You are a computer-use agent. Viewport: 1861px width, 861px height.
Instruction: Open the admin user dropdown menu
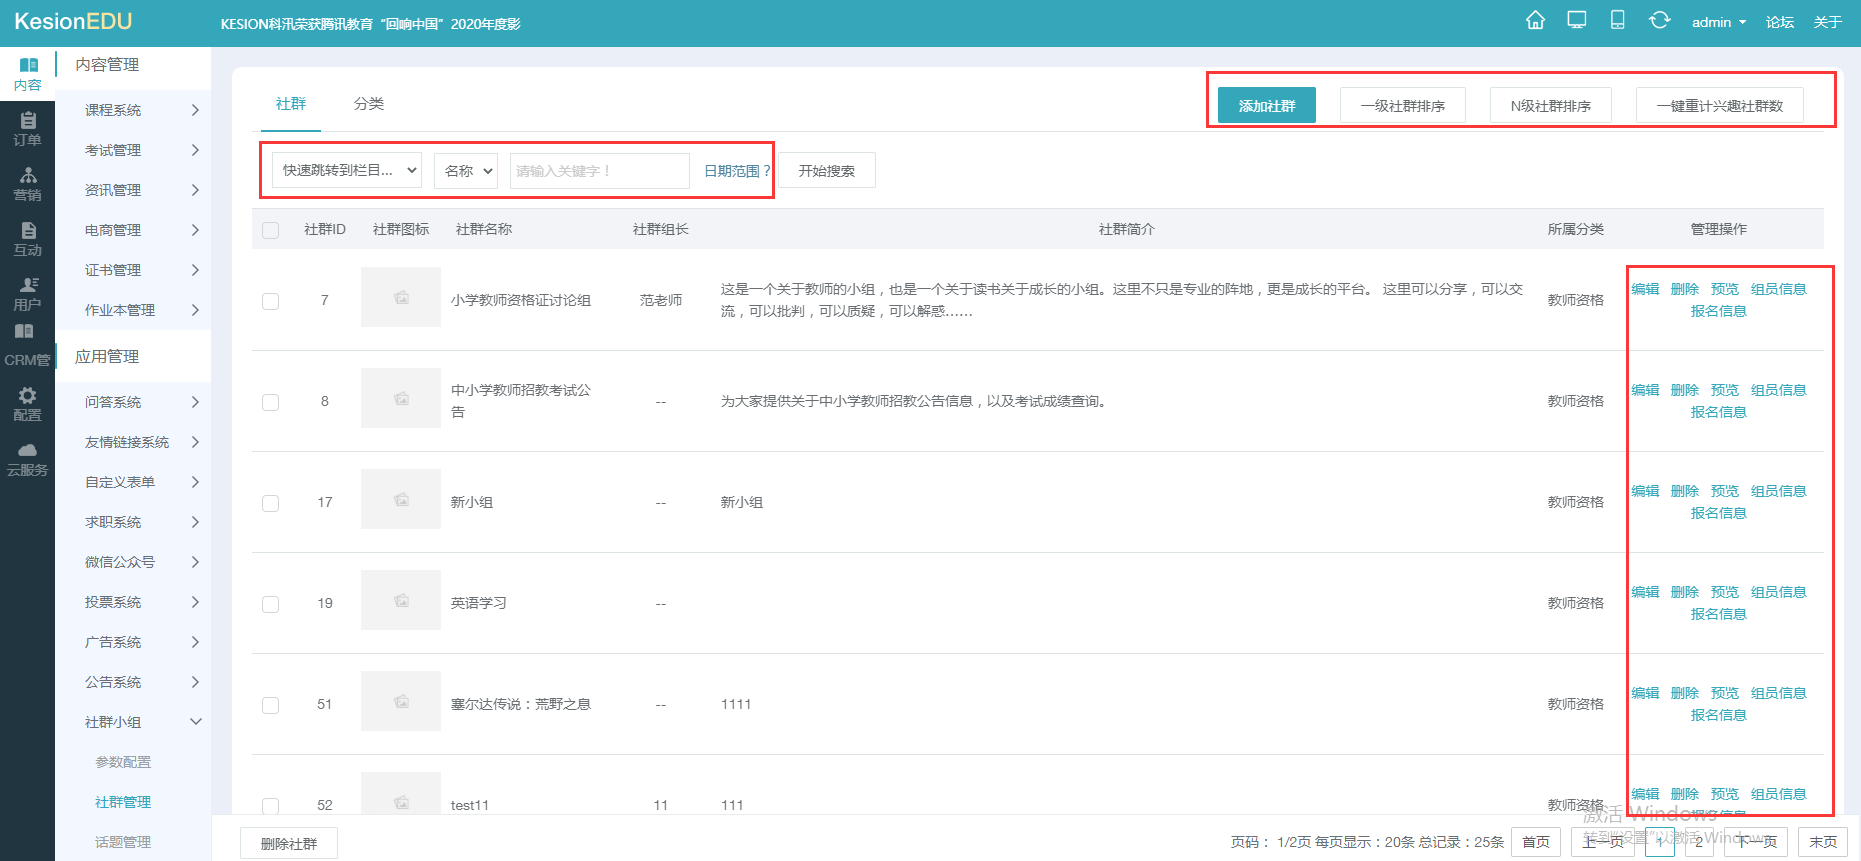[1718, 22]
